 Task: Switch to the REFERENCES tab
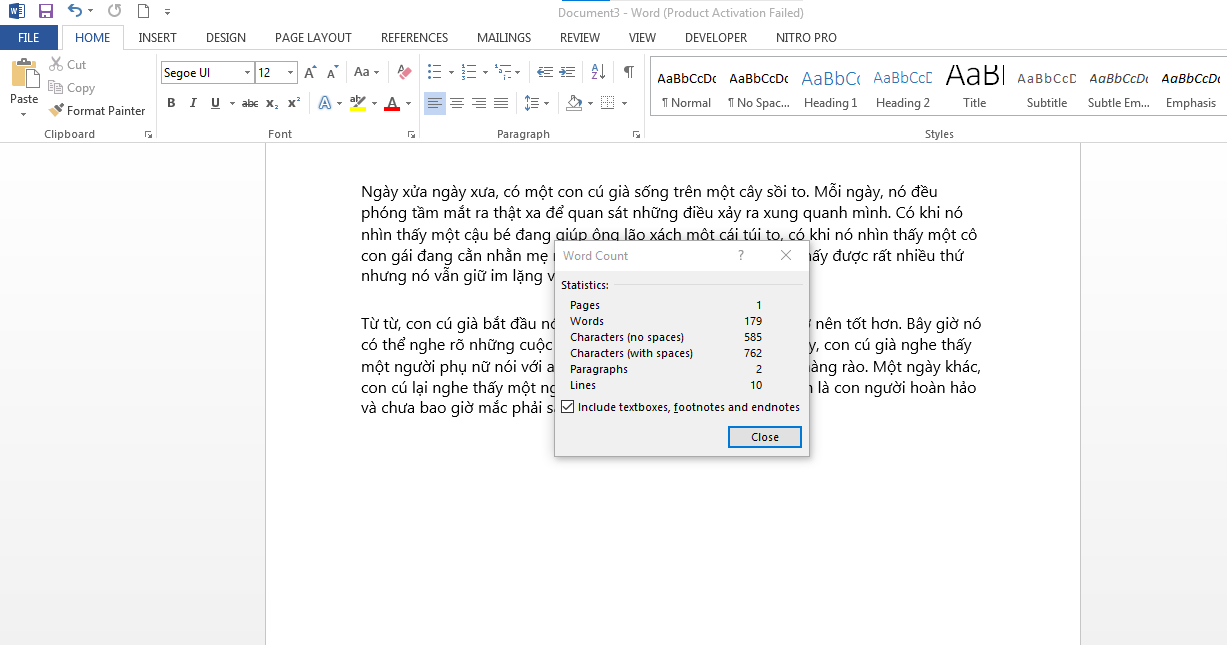point(414,38)
